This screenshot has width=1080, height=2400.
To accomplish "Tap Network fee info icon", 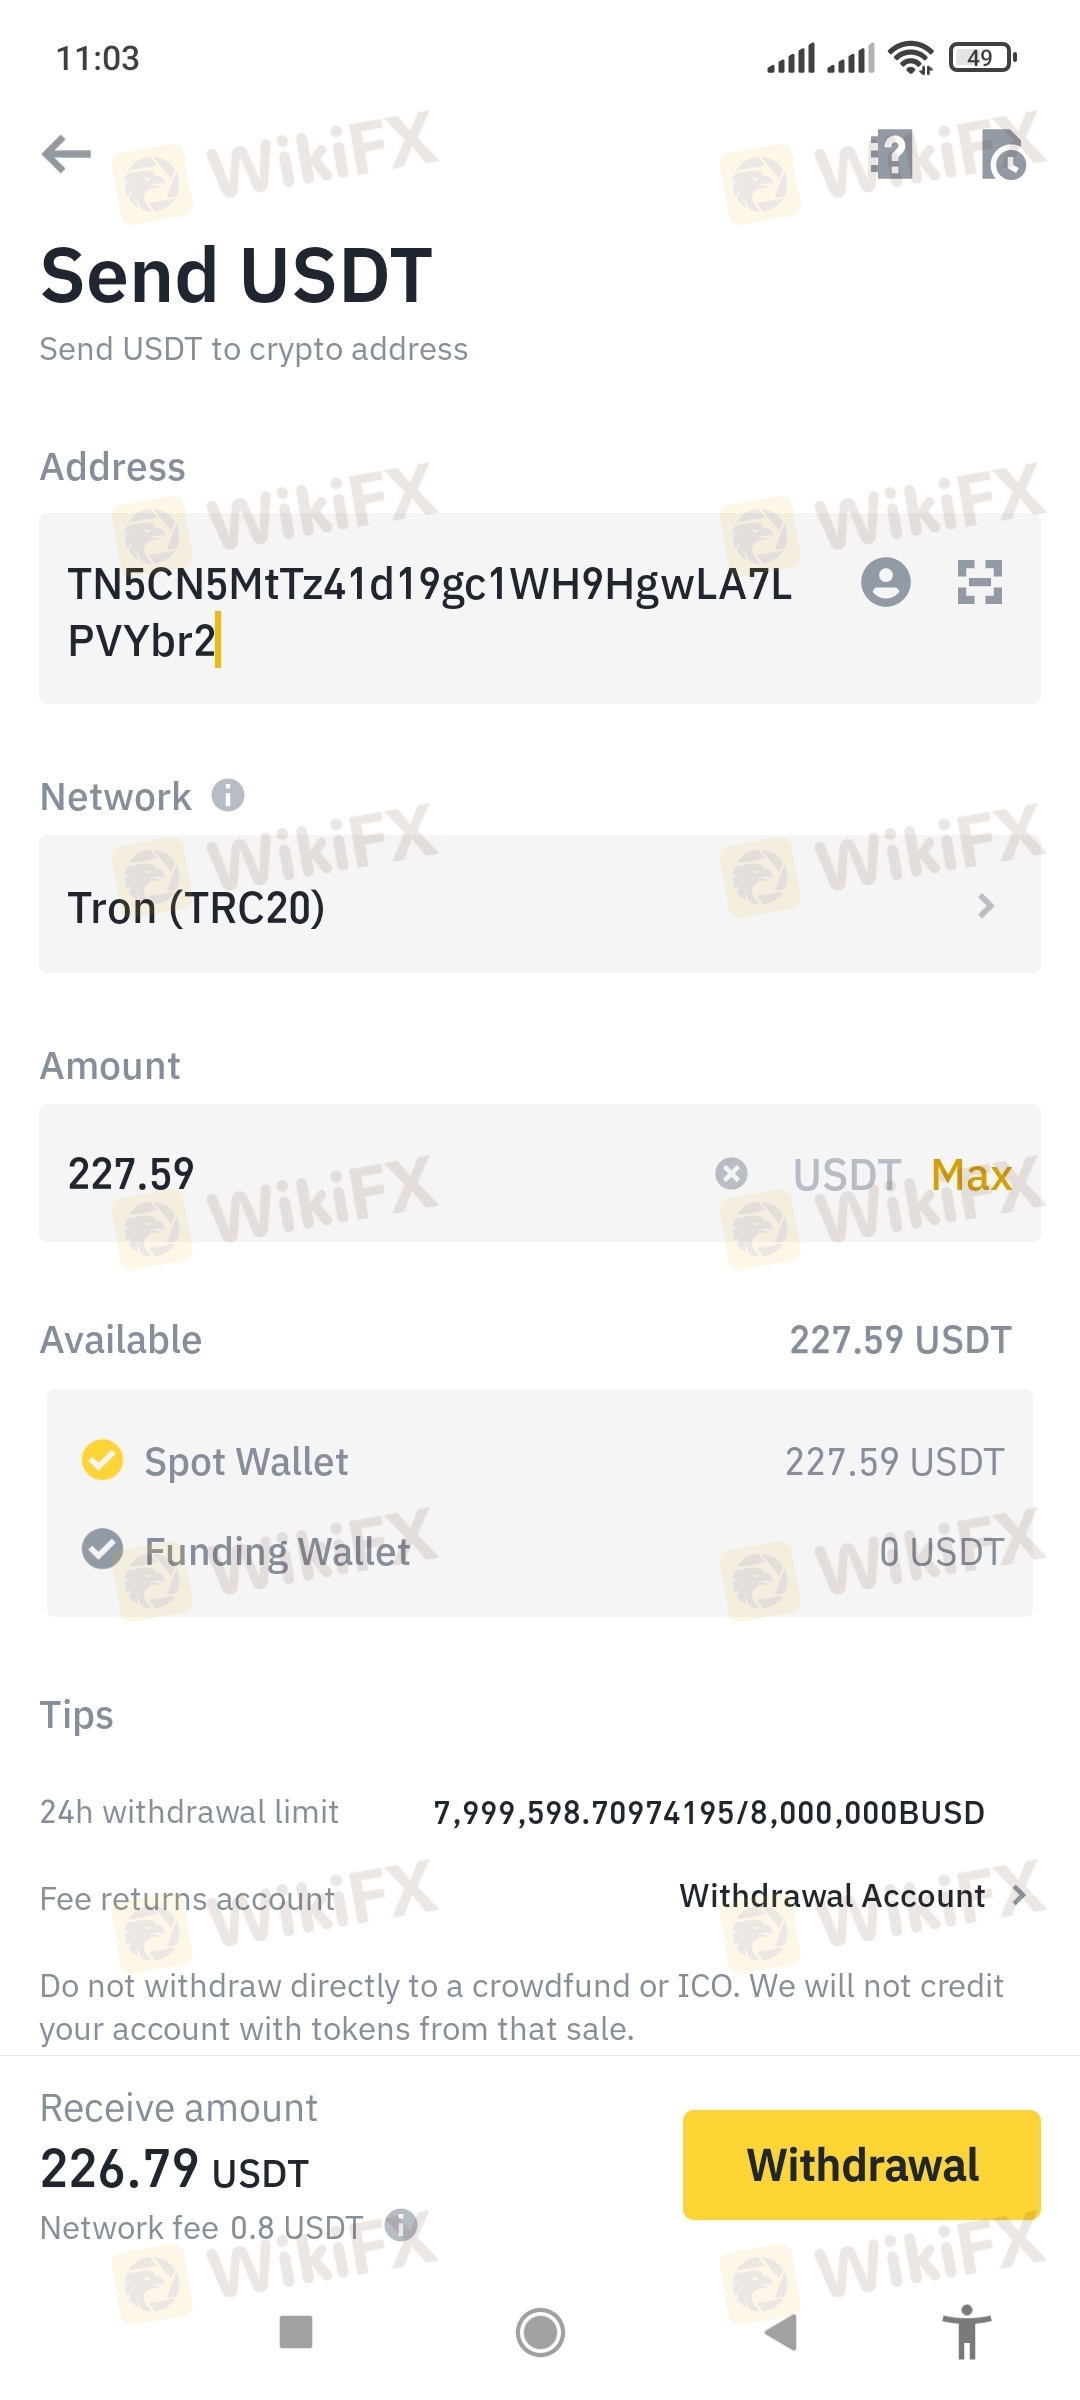I will pyautogui.click(x=401, y=2224).
